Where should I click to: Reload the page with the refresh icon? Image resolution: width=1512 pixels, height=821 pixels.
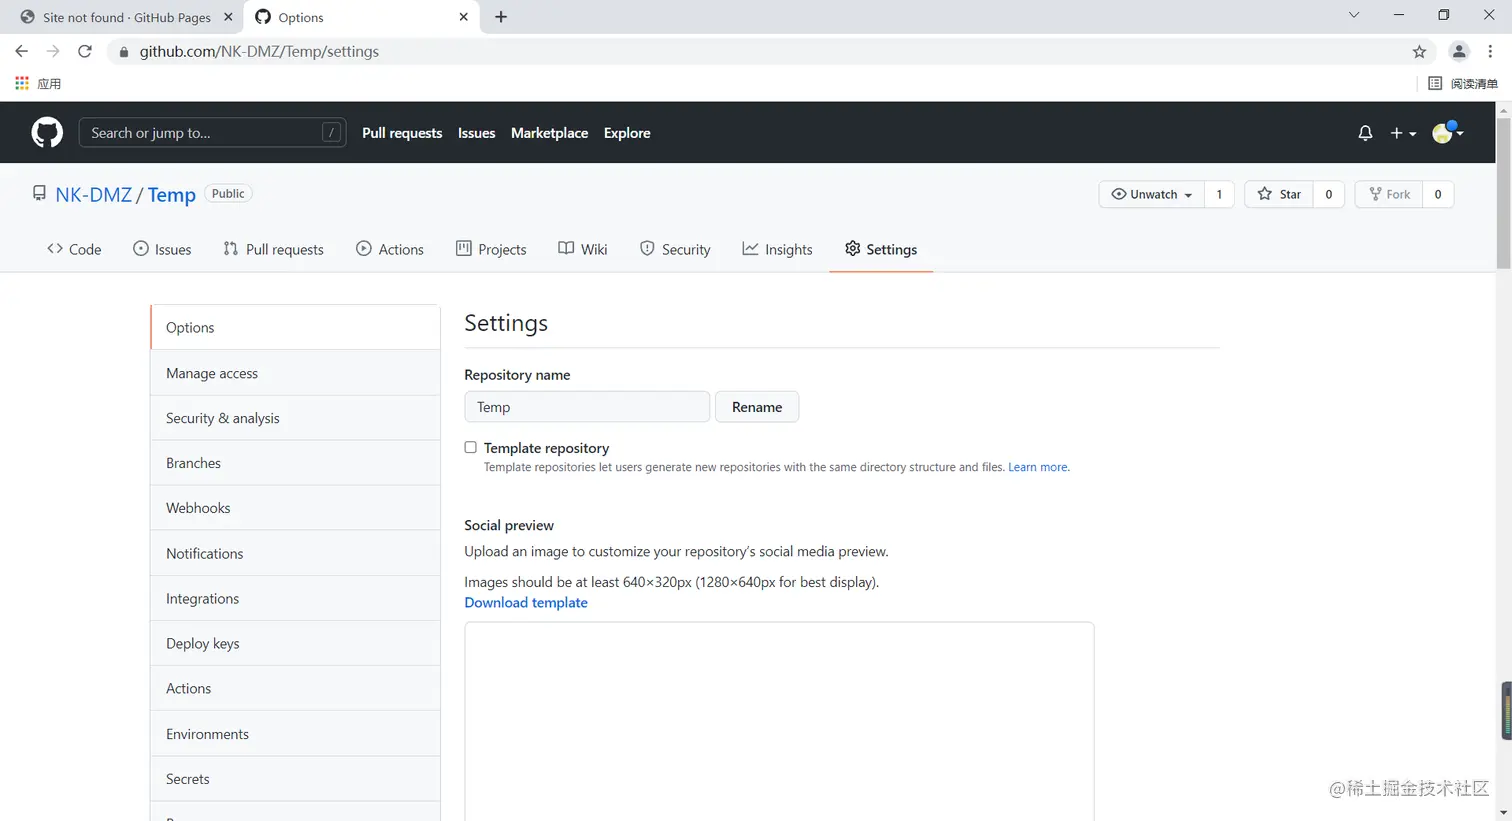tap(85, 52)
